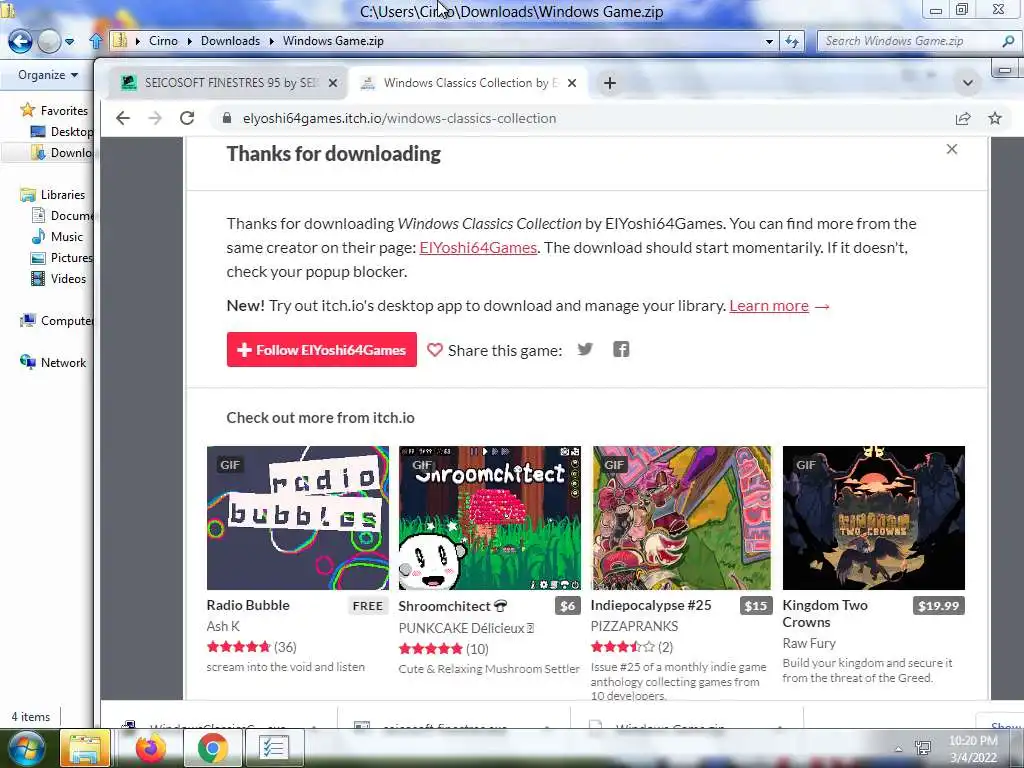Image resolution: width=1024 pixels, height=768 pixels.
Task: Open the Explorer address bar history dropdown
Action: point(769,41)
